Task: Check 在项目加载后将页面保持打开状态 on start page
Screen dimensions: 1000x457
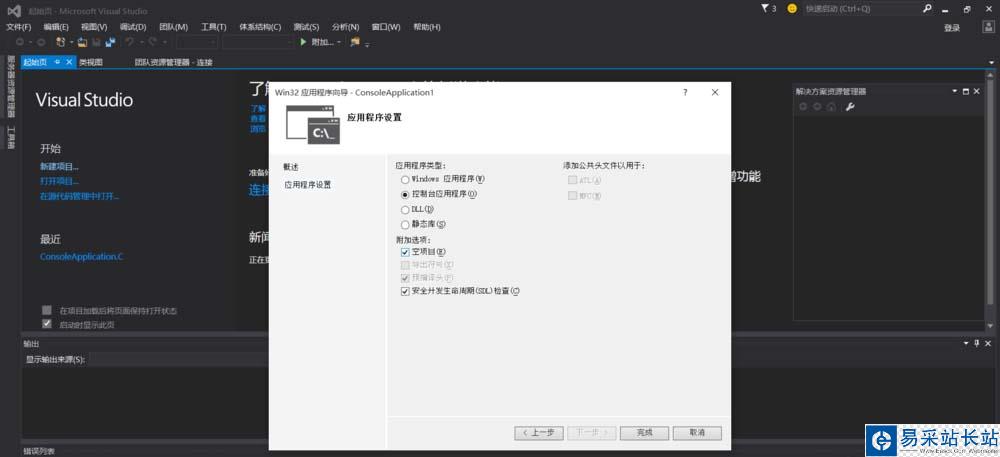Action: coord(47,310)
